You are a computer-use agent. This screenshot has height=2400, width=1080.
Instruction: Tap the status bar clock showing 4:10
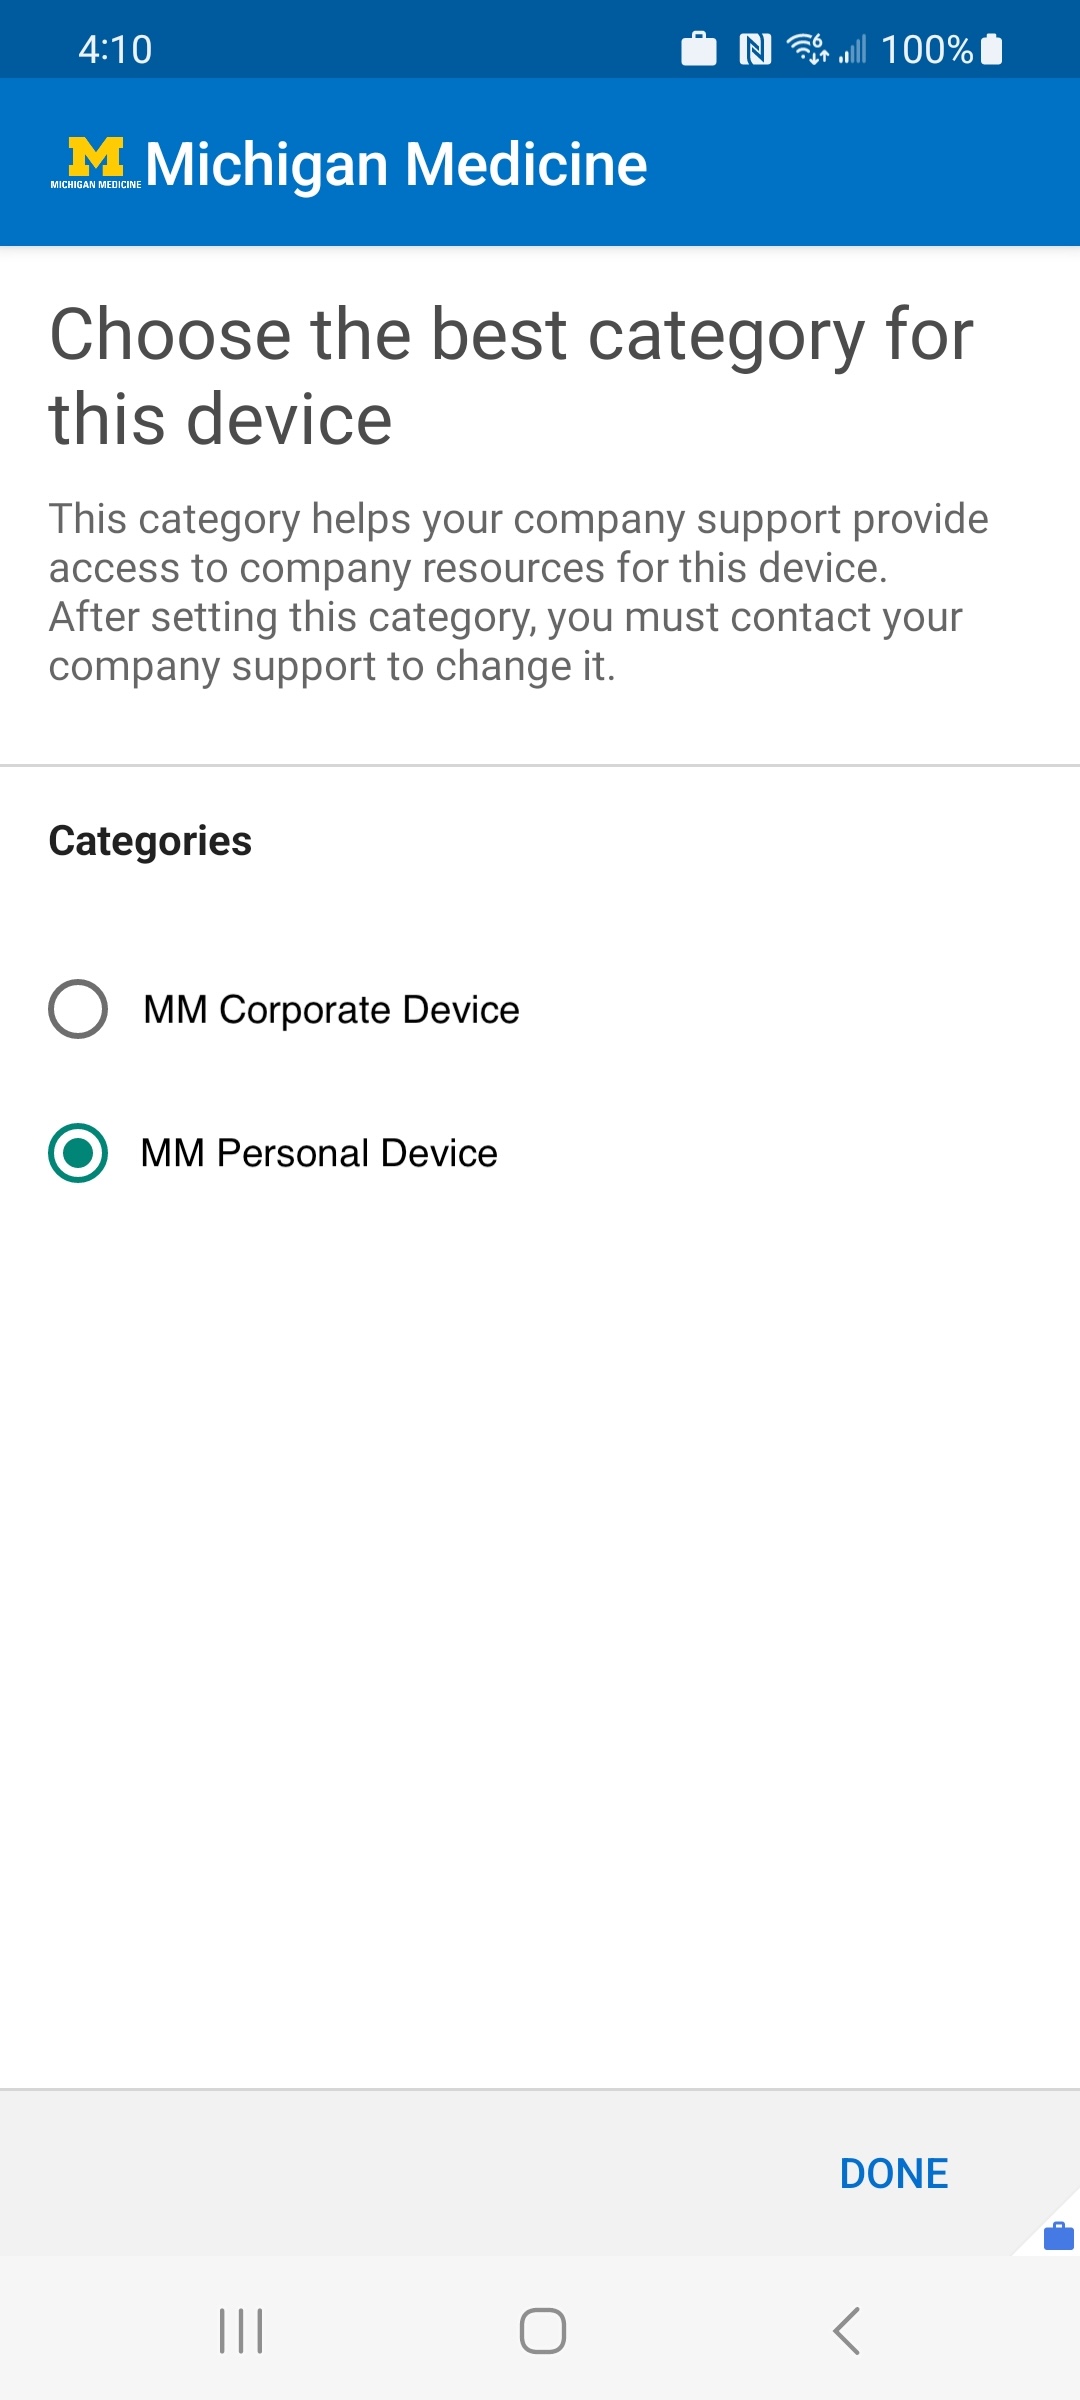(x=115, y=49)
